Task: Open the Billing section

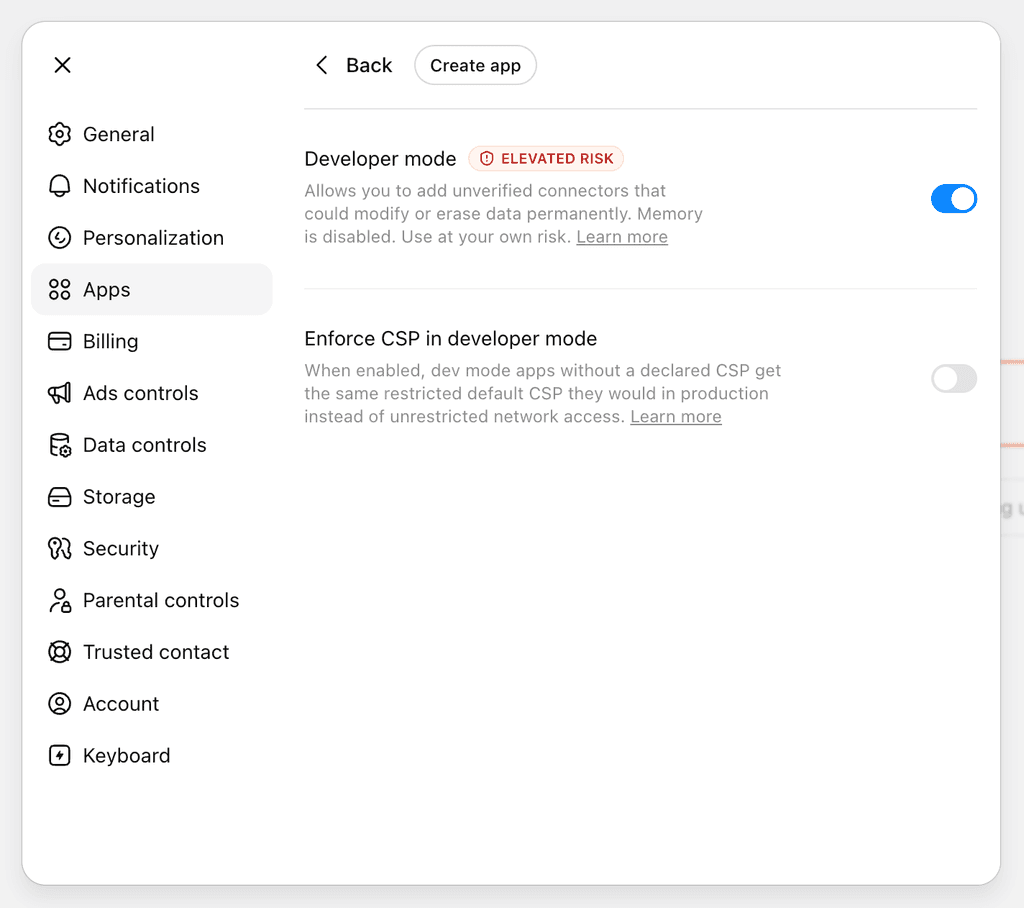Action: tap(152, 341)
